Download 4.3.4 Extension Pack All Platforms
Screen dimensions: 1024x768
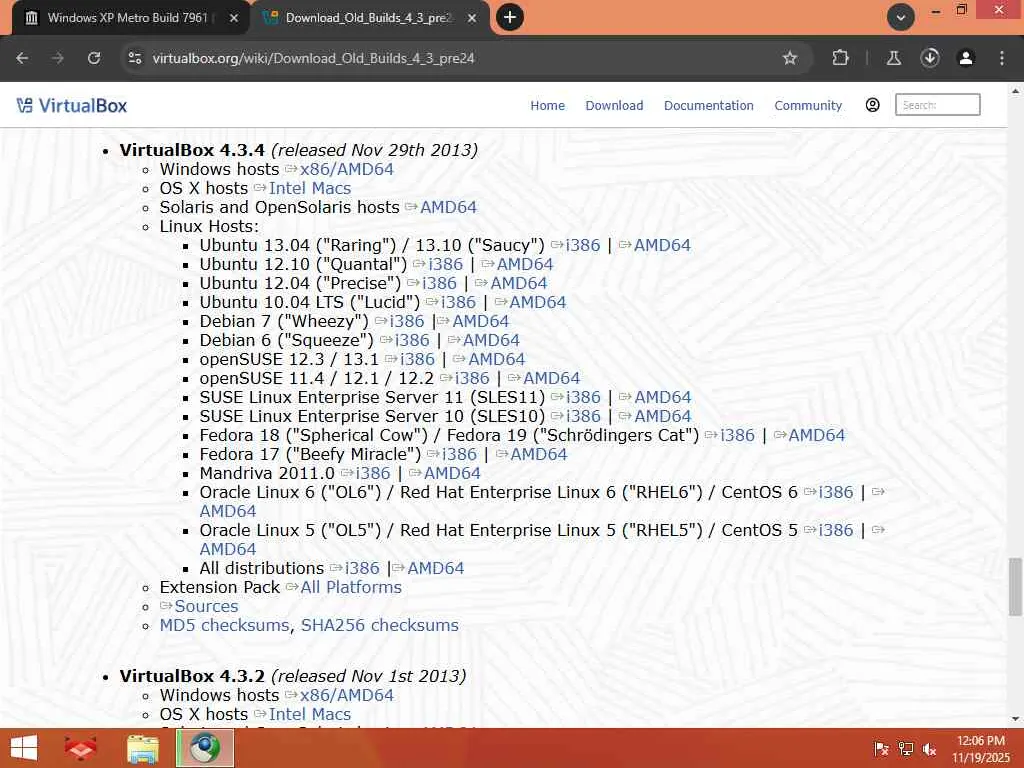click(351, 586)
